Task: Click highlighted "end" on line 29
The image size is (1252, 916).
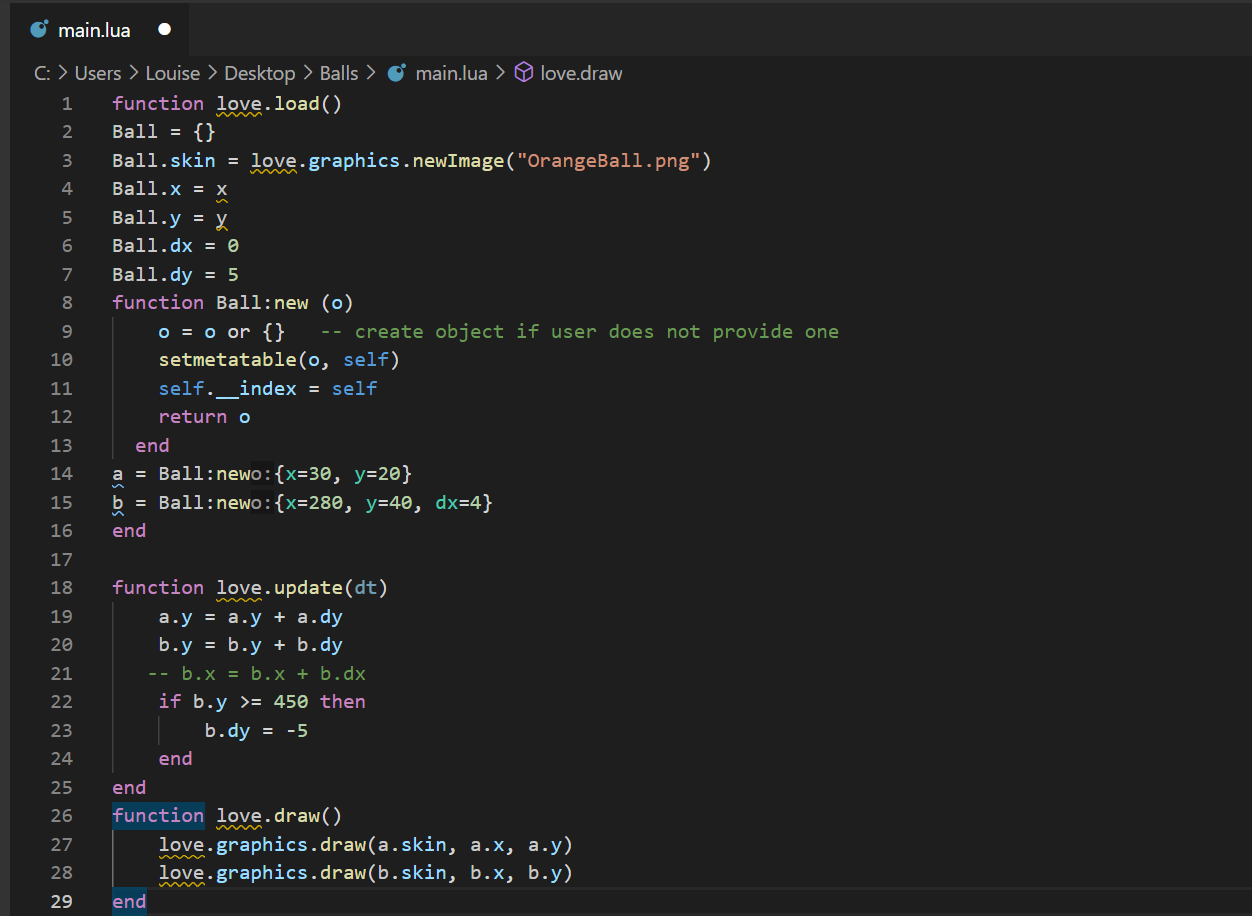Action: [x=129, y=901]
